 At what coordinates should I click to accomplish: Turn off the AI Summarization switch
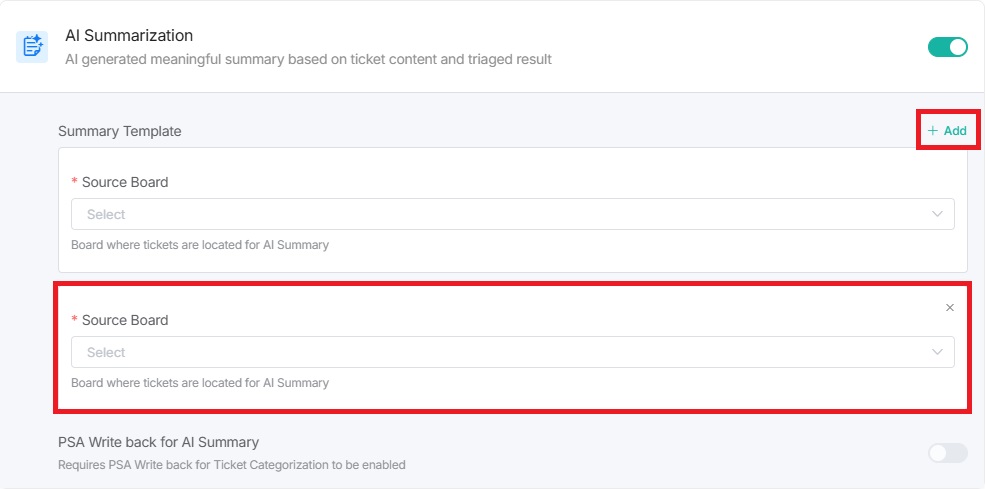point(947,47)
